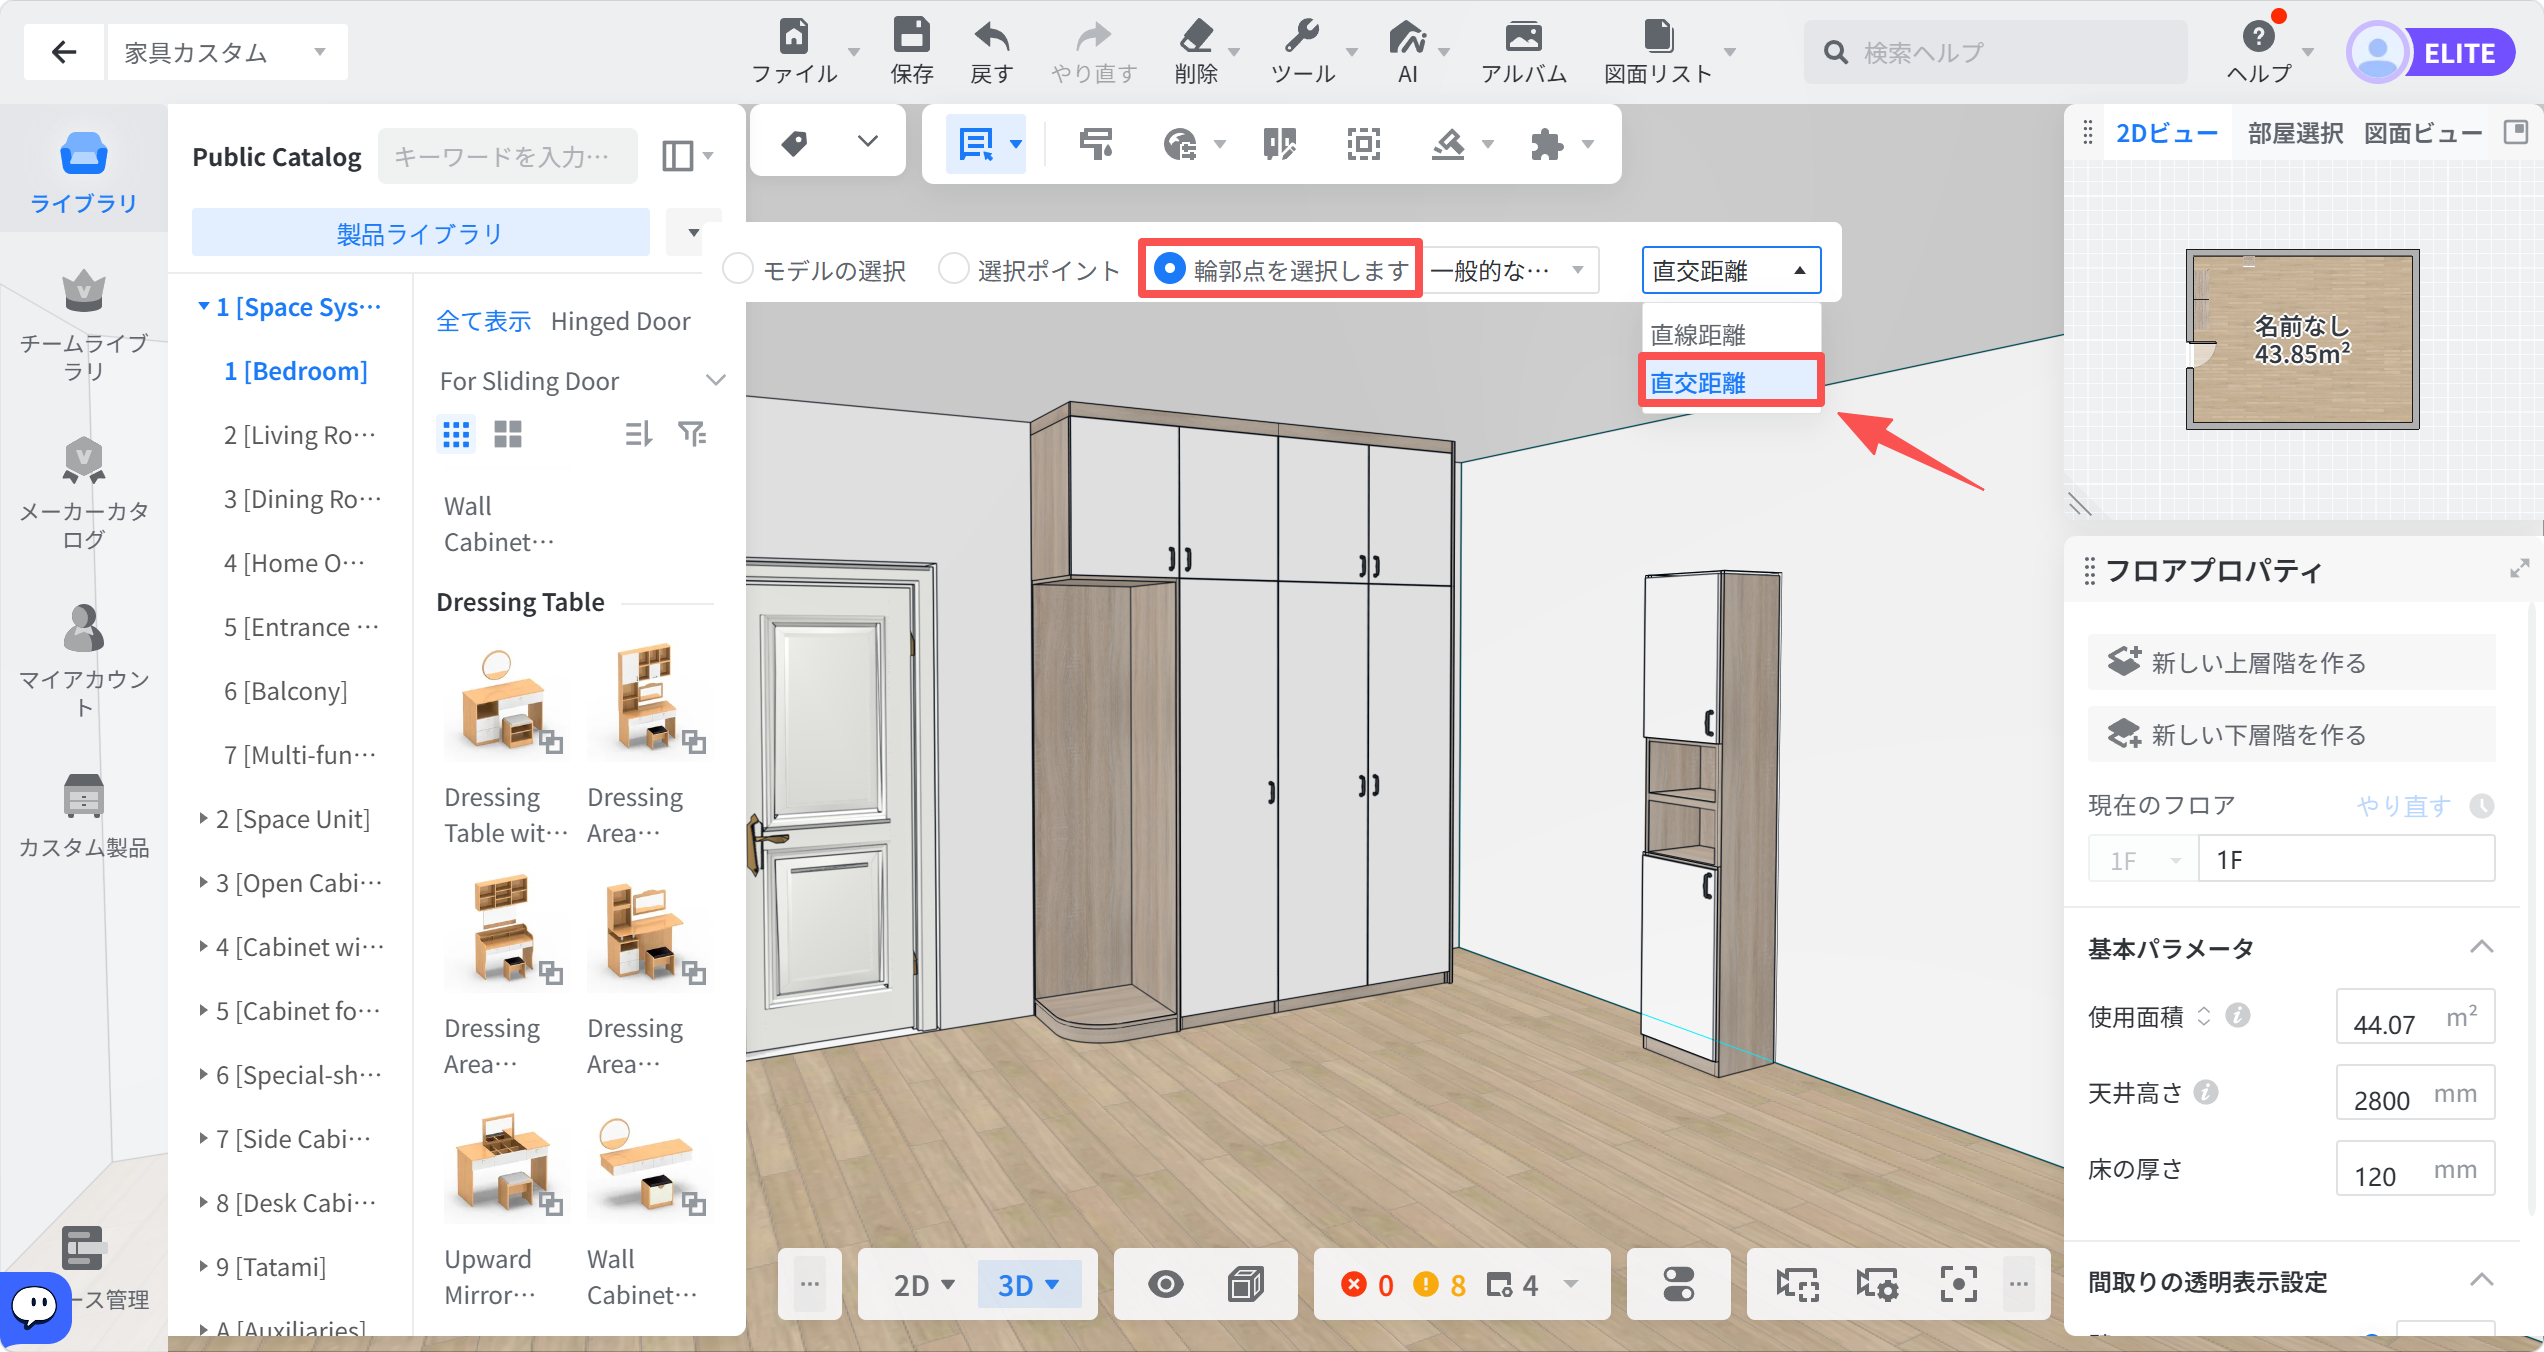
Task: Click the focus target icon
Action: (1958, 1284)
